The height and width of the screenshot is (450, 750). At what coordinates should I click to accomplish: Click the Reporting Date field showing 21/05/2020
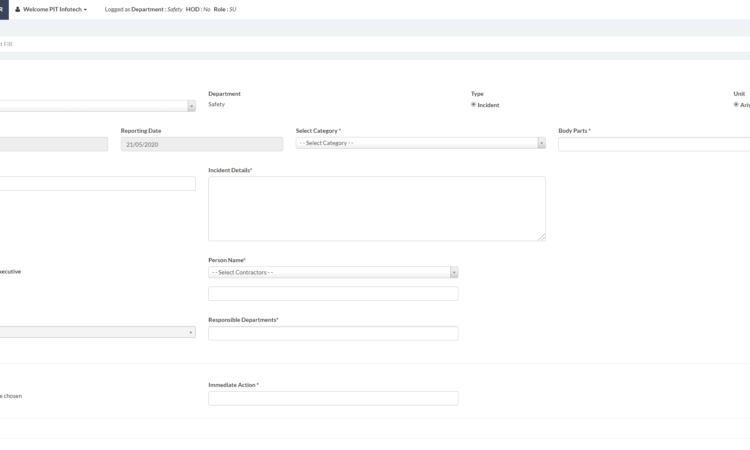(201, 144)
